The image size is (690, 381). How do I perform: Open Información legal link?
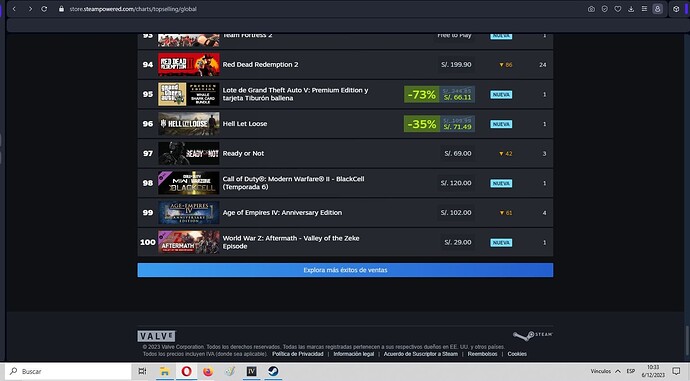[x=353, y=354]
